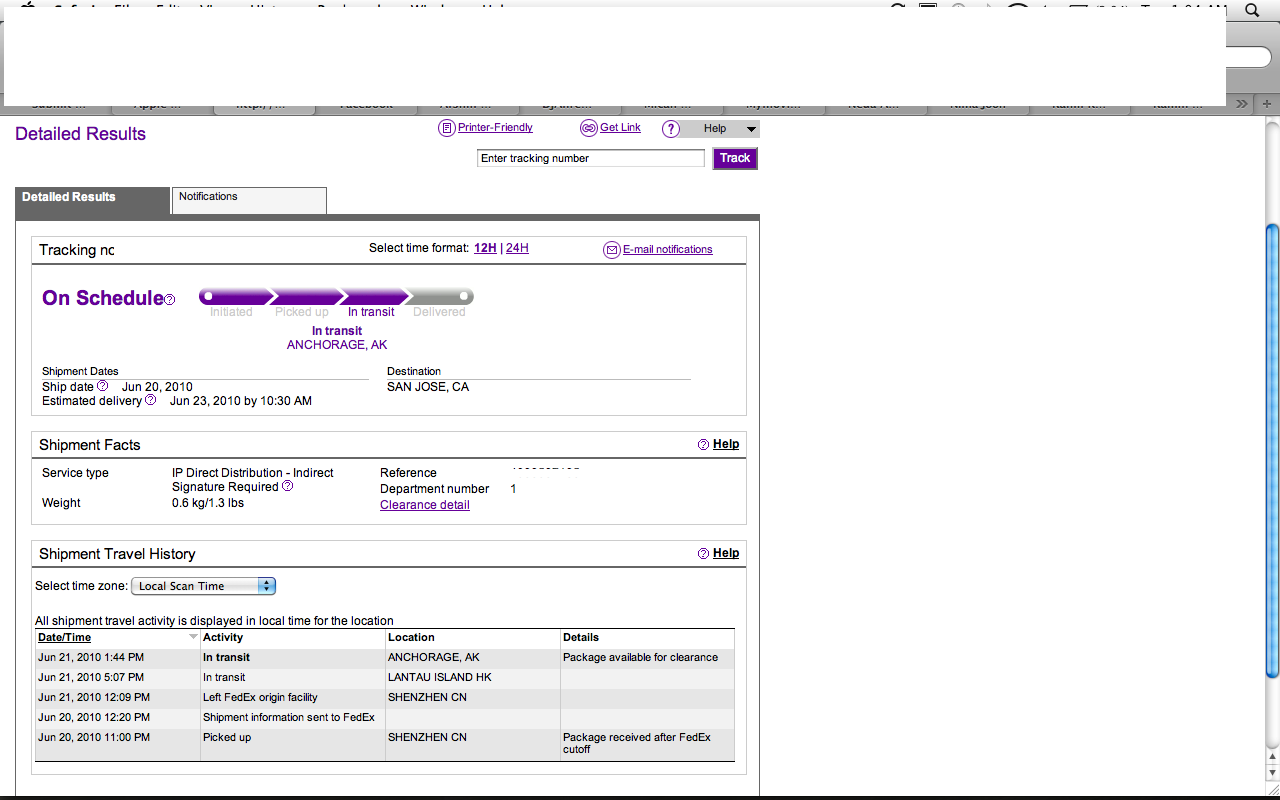This screenshot has height=800, width=1280.
Task: Click the 'Jun 21, 2010 5:07 PM' row date
Action: 91,677
